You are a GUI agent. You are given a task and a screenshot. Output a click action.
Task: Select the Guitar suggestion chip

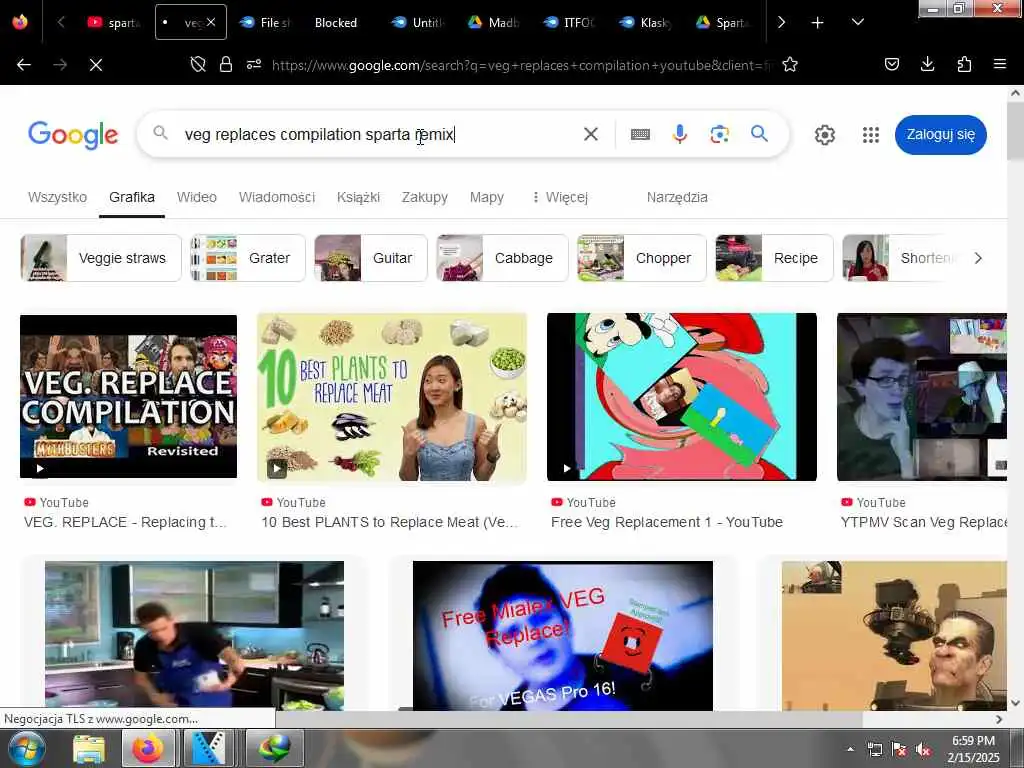coord(370,258)
